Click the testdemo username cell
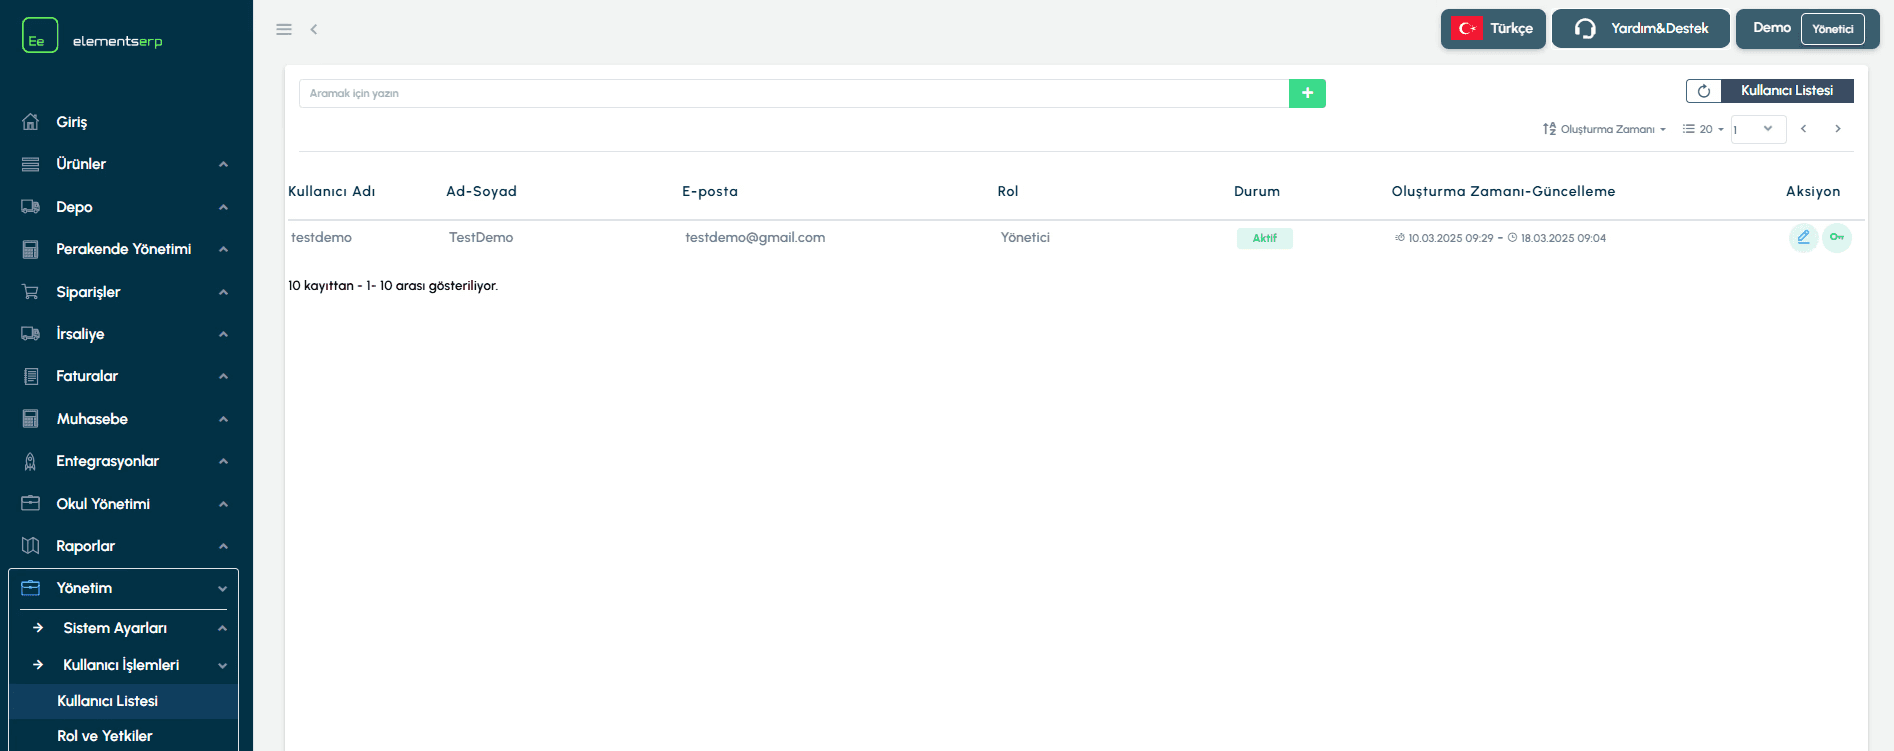 click(321, 237)
